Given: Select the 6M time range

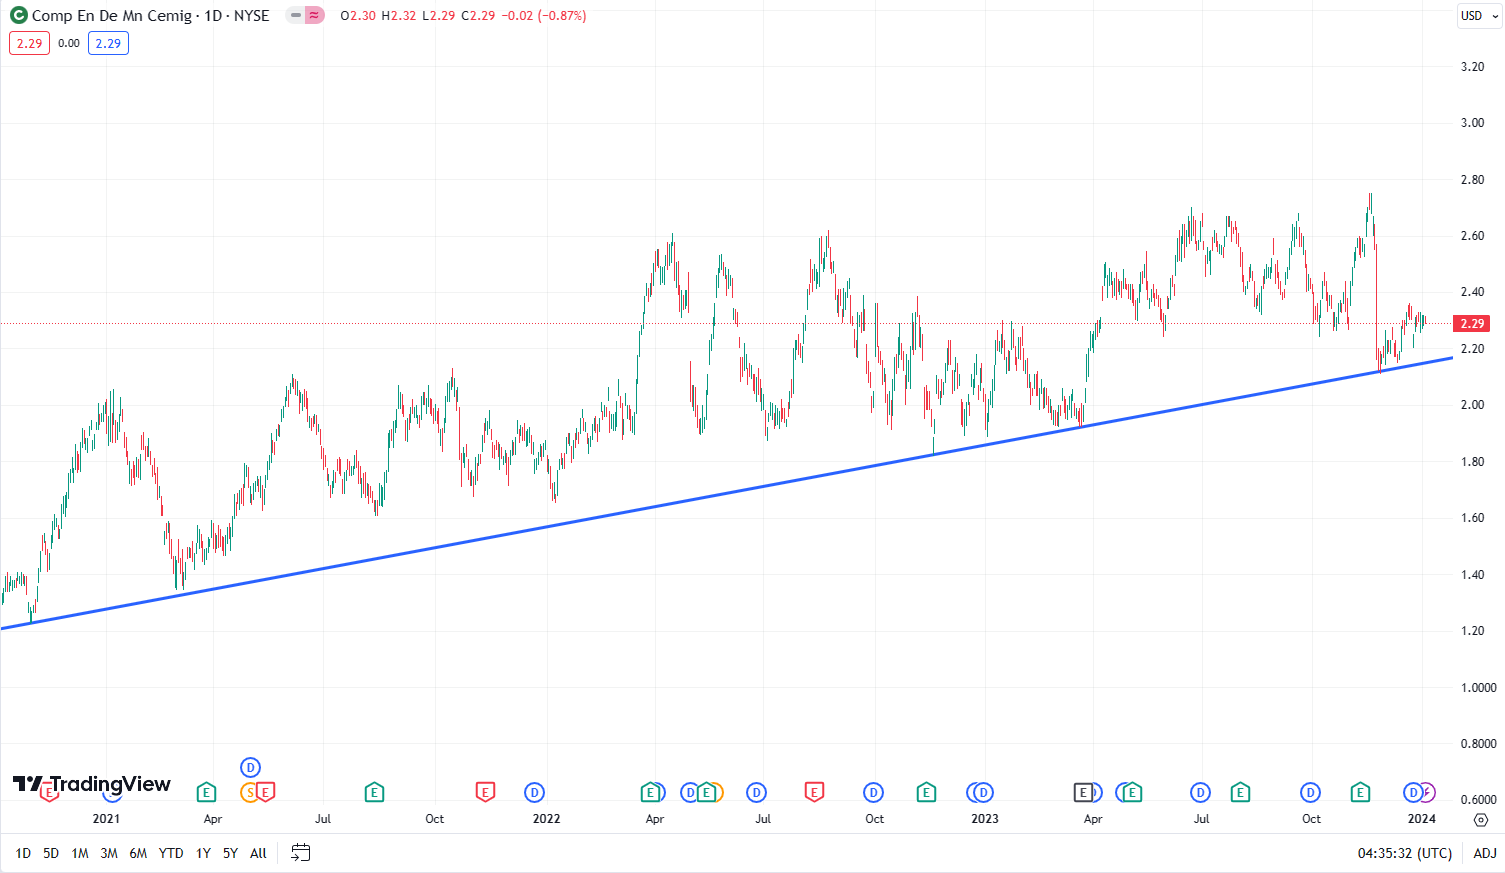Looking at the screenshot, I should (x=138, y=853).
